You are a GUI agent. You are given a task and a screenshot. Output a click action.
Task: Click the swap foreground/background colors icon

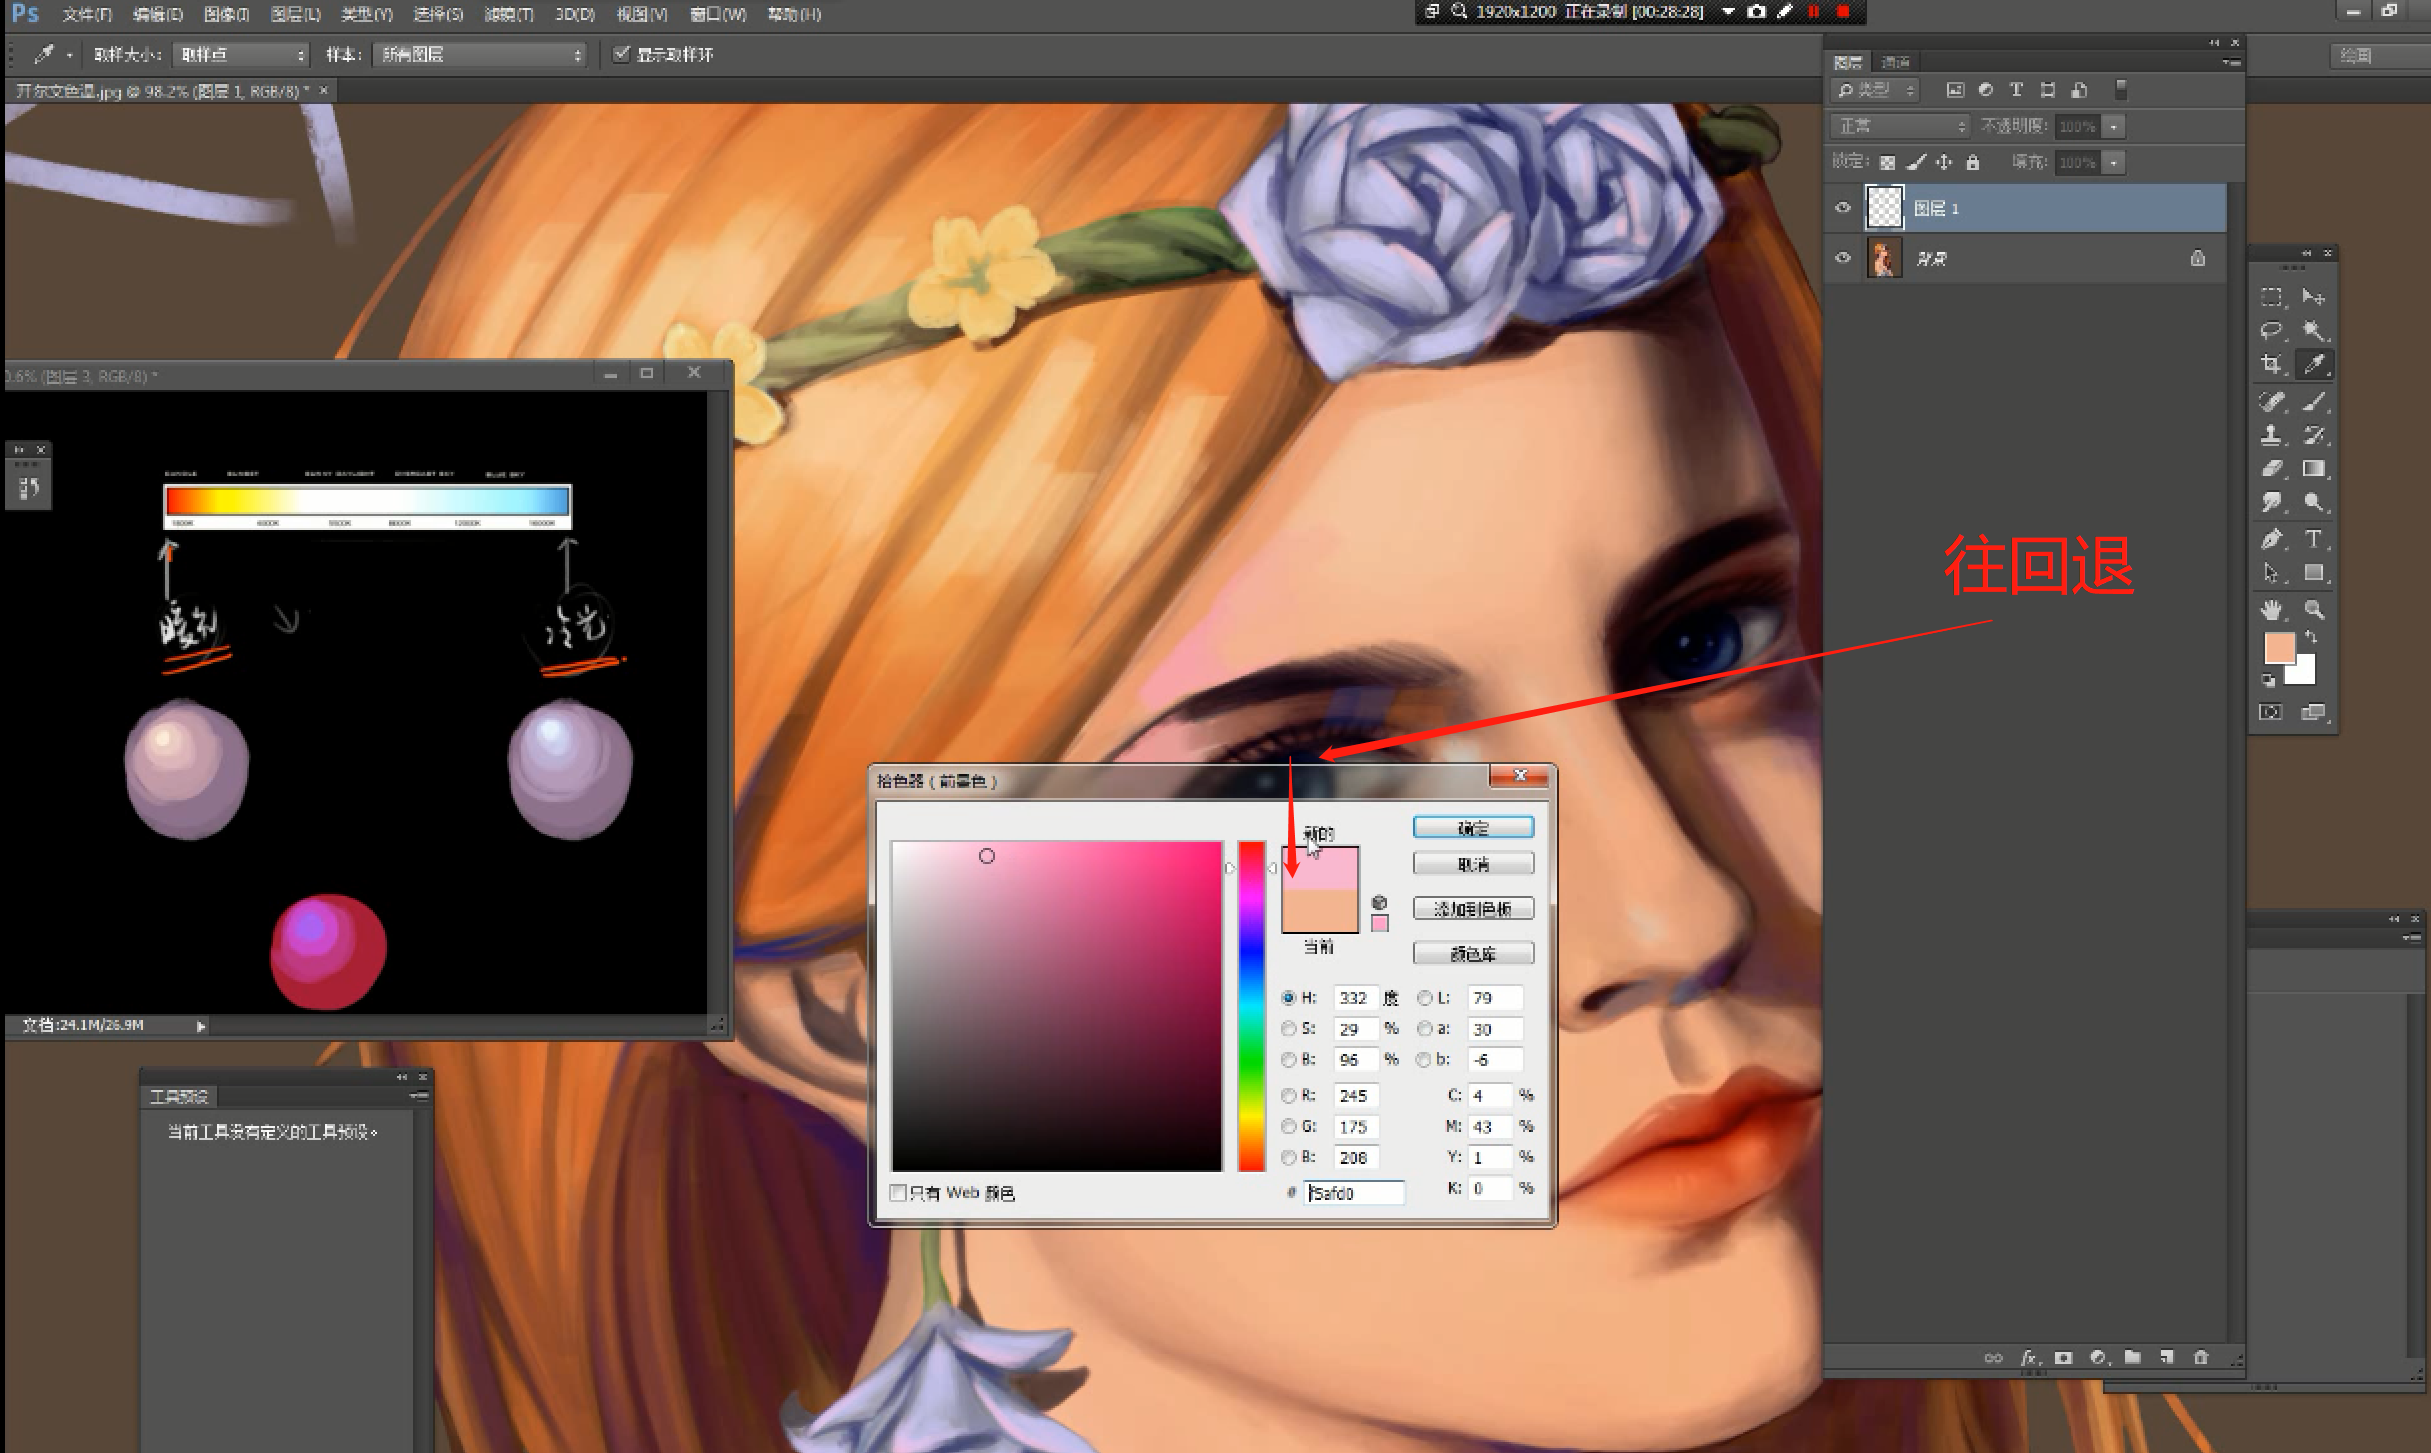click(2311, 636)
